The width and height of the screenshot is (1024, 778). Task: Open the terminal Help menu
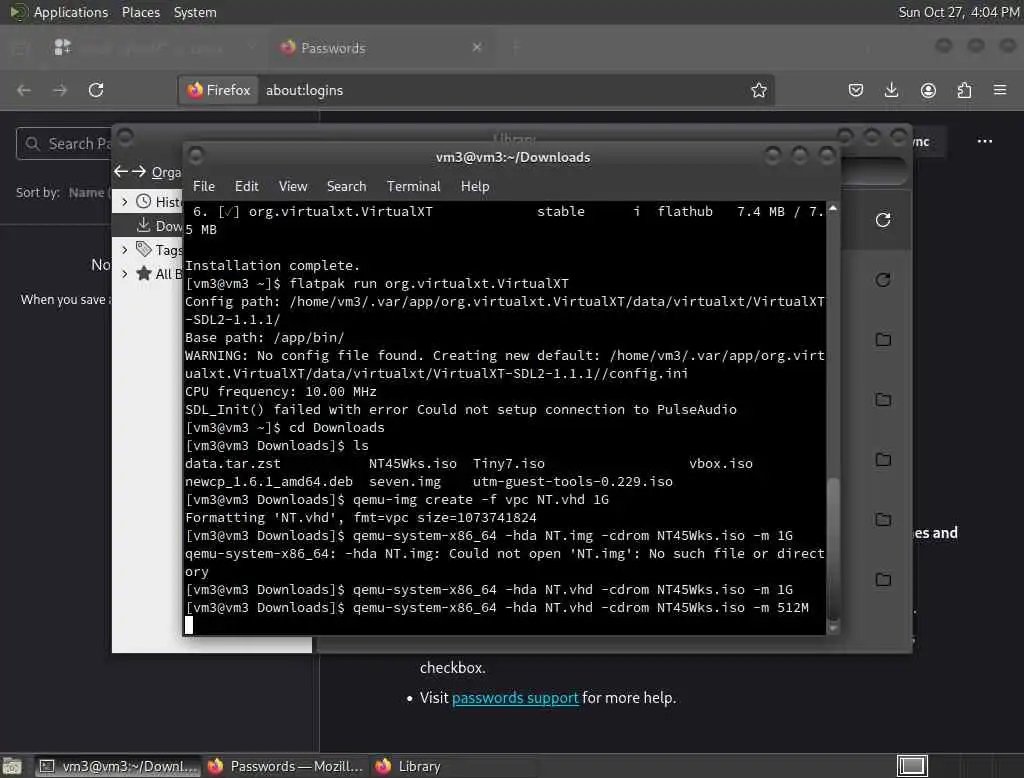pos(475,186)
